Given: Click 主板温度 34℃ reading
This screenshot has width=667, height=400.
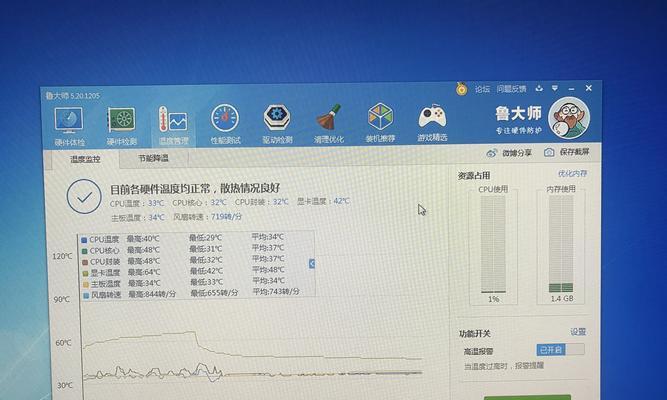Looking at the screenshot, I should point(138,217).
